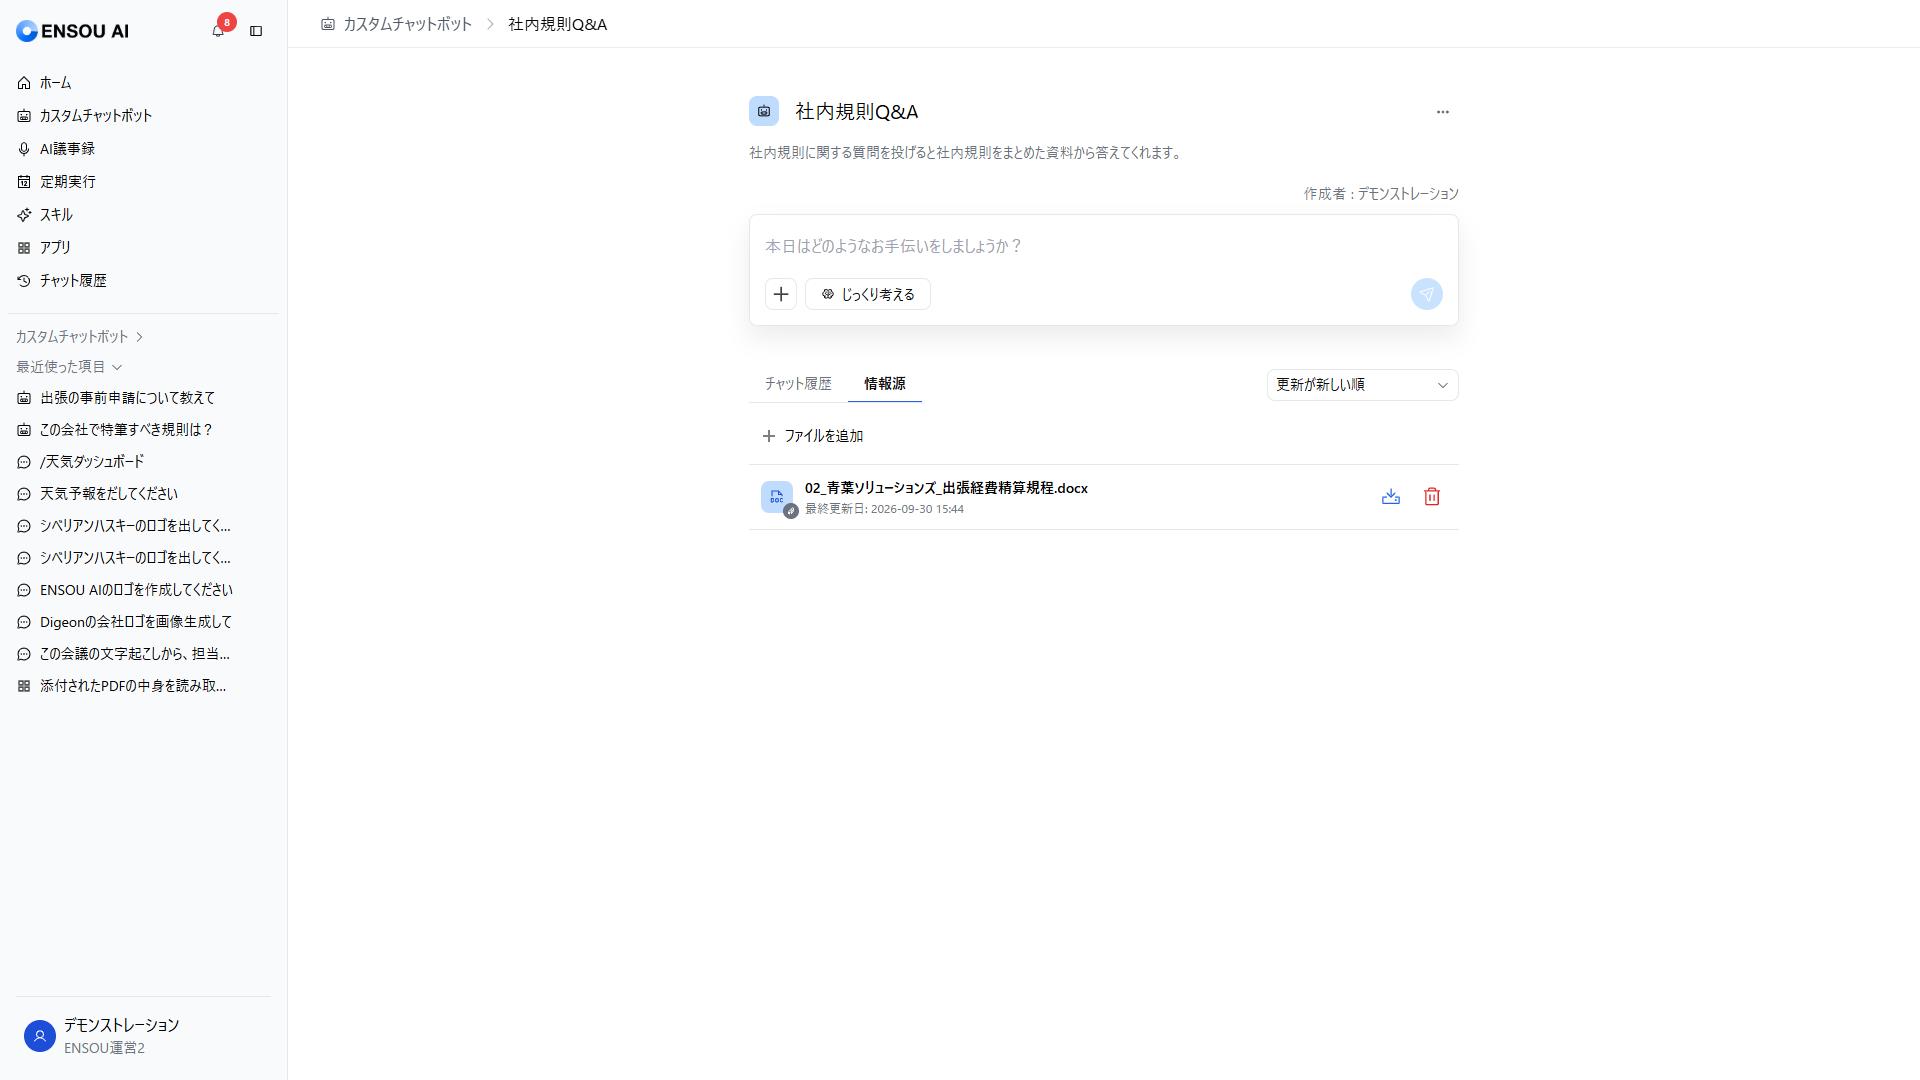Click ファイルを追加 button
Viewport: 1920px width, 1080px height.
(x=812, y=436)
